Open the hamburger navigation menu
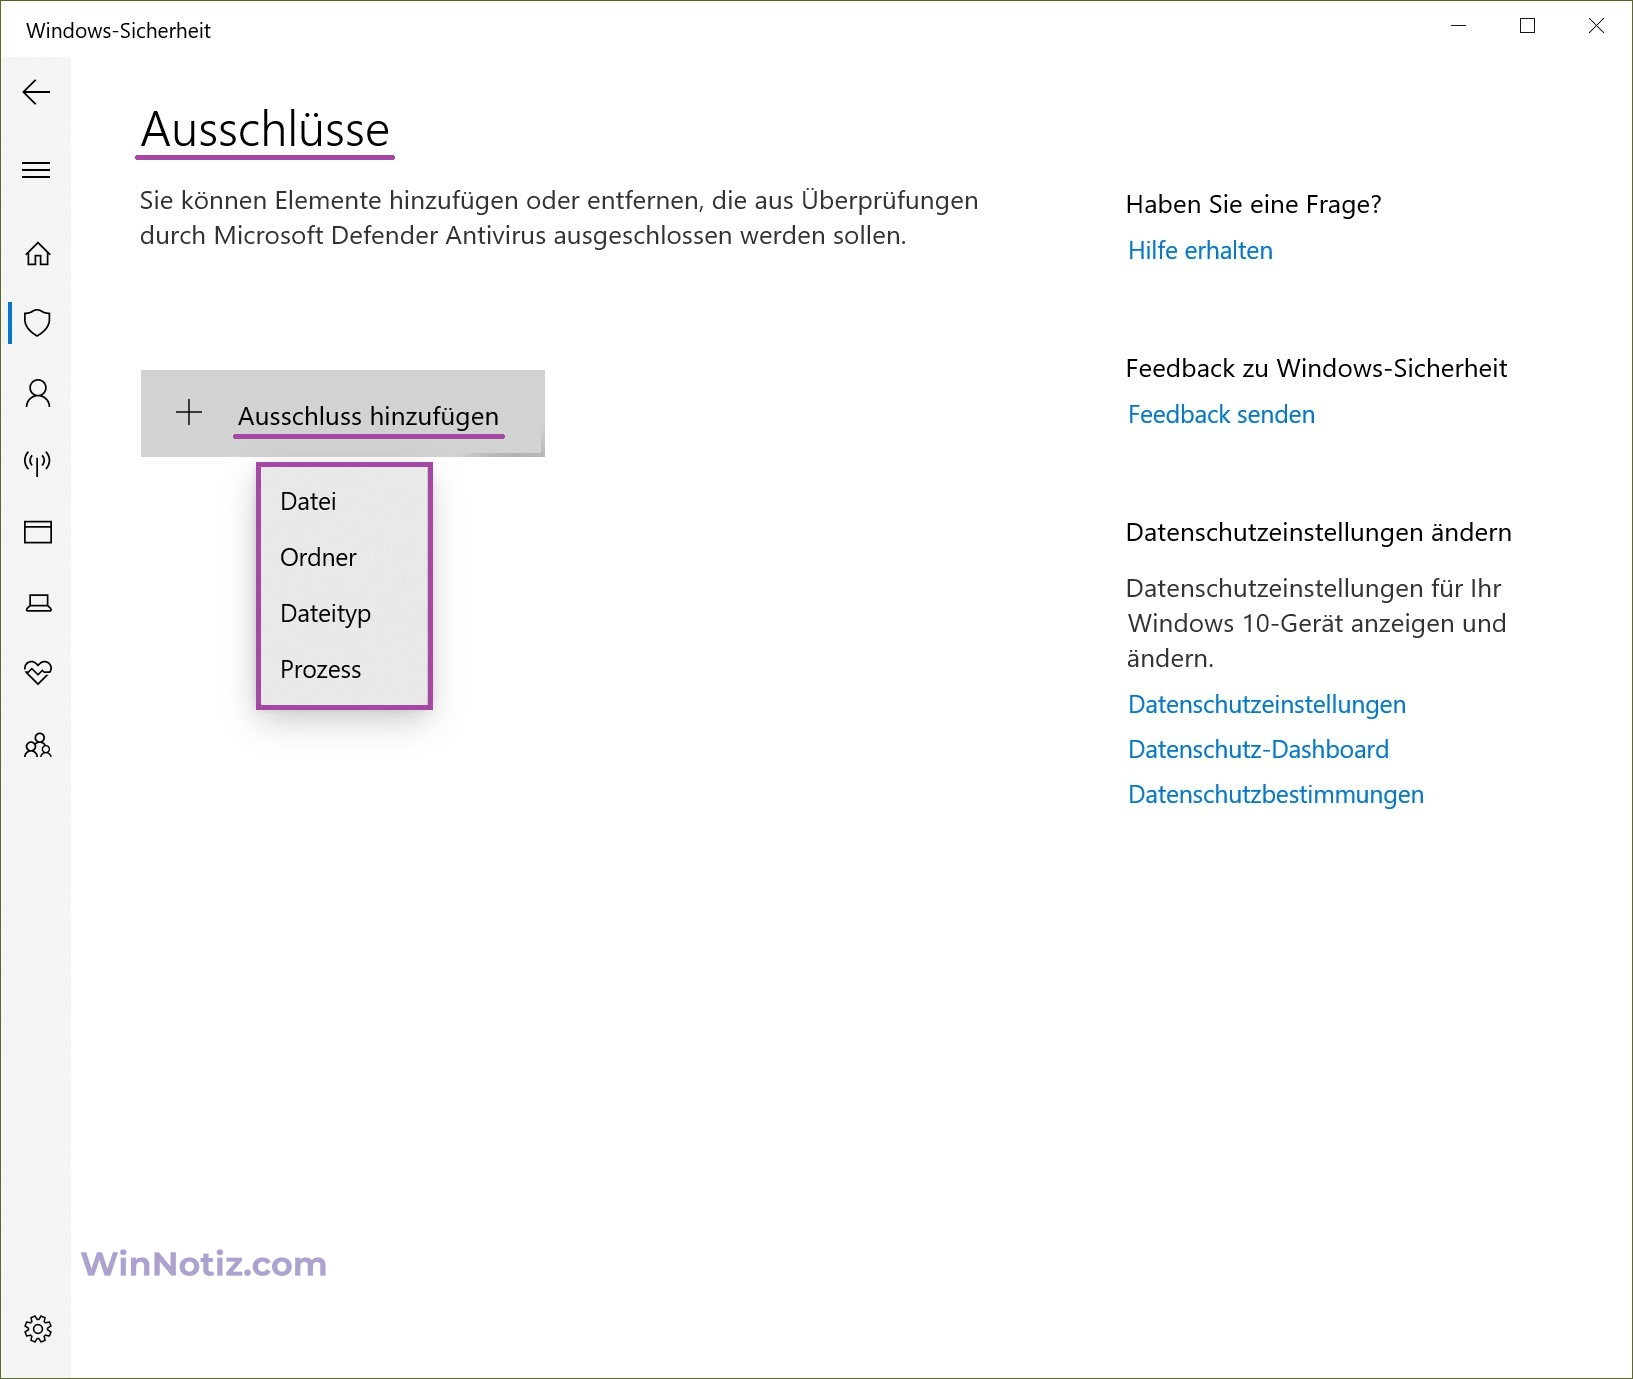Viewport: 1633px width, 1379px height. point(36,170)
